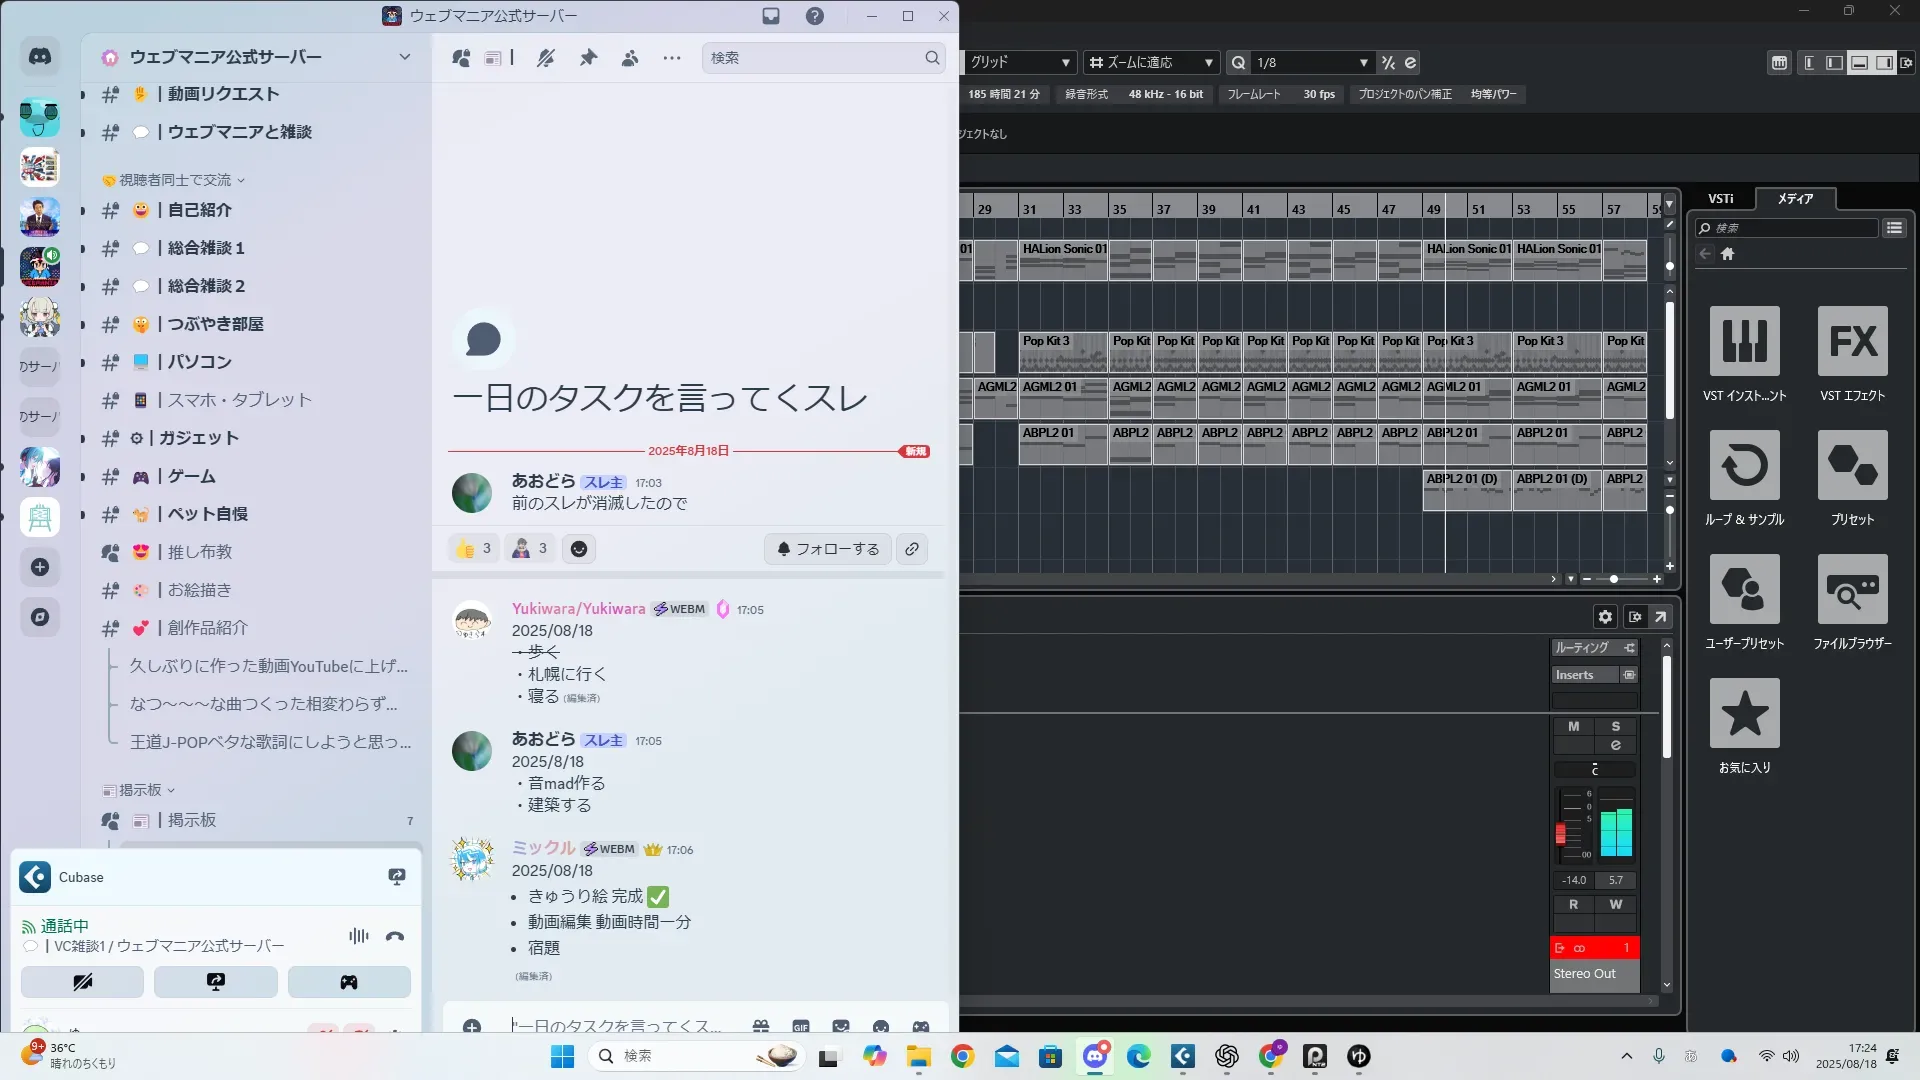The image size is (1920, 1080).
Task: Open the VST Instruments media tile
Action: 1744,342
